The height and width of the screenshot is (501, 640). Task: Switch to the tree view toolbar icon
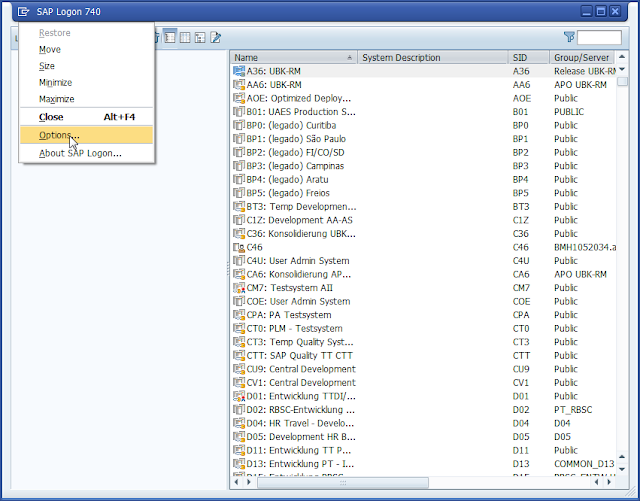pos(200,38)
